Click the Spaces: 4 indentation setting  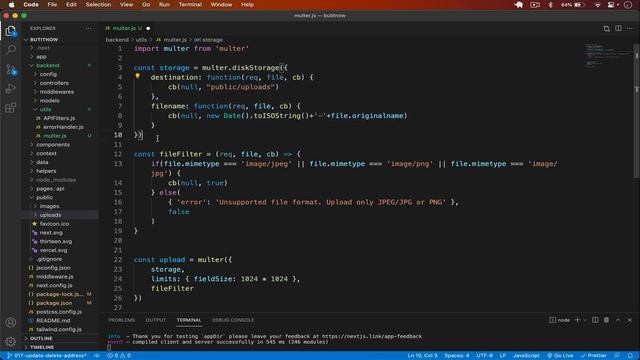click(456, 356)
